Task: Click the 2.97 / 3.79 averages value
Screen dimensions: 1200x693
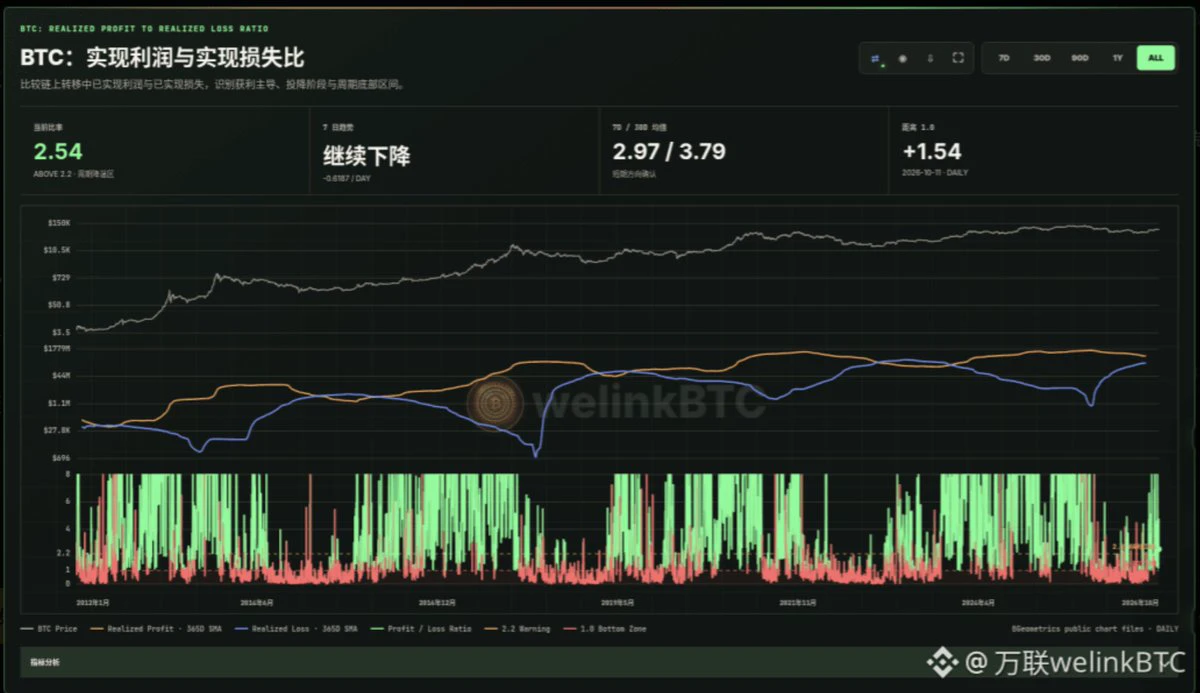Action: point(669,152)
